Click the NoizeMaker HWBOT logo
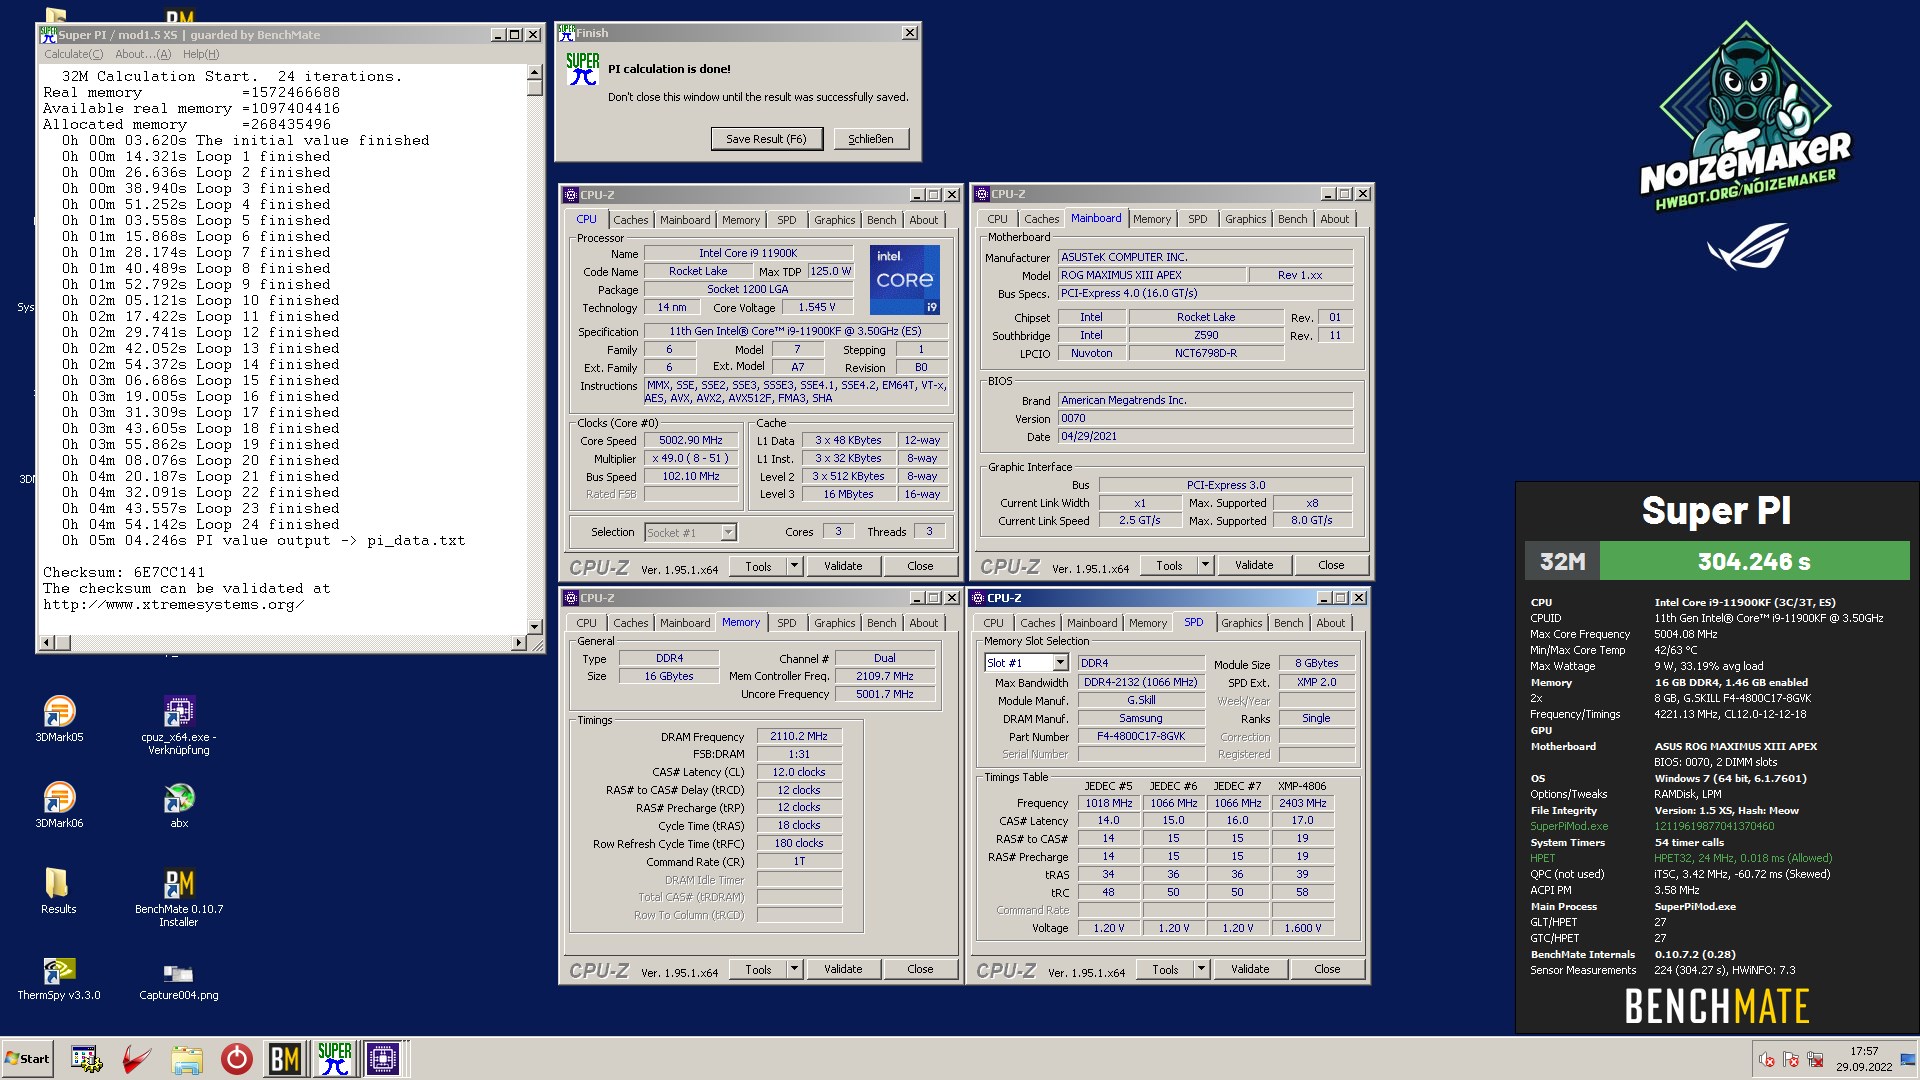Viewport: 1920px width, 1080px height. (1745, 118)
